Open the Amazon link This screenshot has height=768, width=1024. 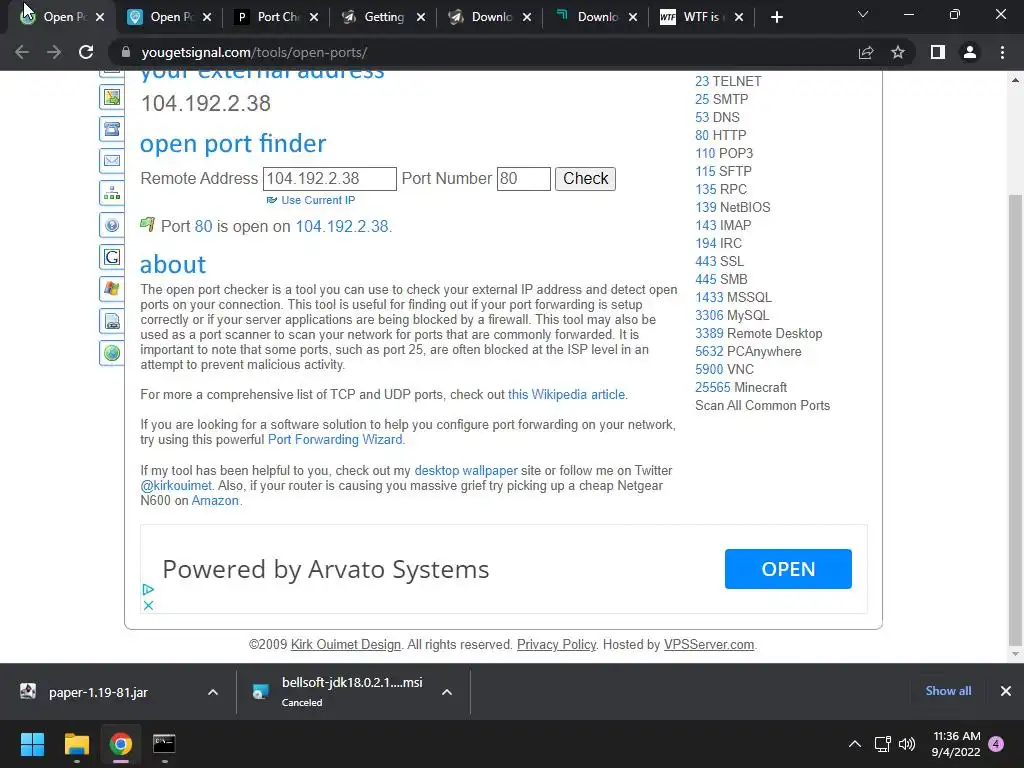click(x=215, y=500)
